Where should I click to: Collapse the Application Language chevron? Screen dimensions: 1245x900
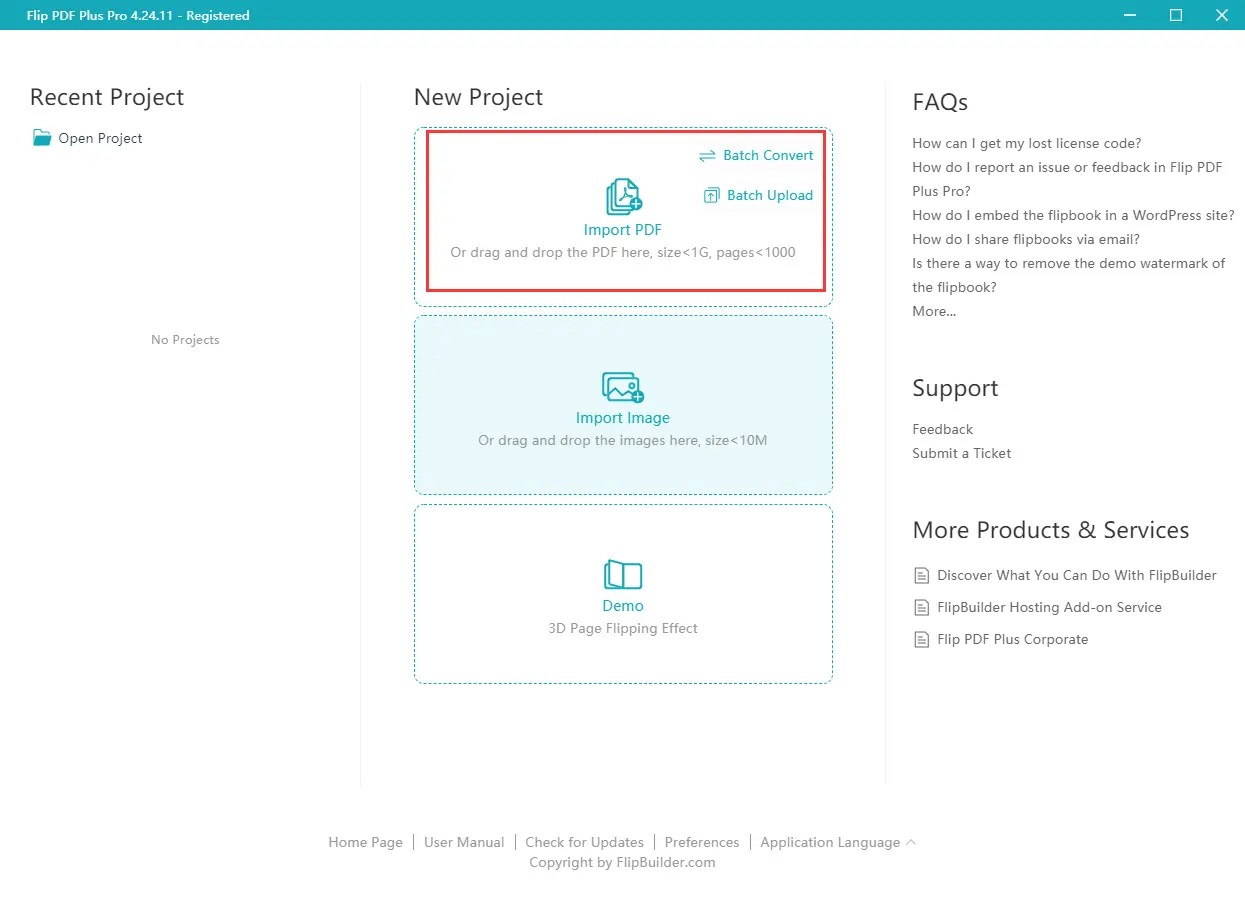pyautogui.click(x=910, y=842)
